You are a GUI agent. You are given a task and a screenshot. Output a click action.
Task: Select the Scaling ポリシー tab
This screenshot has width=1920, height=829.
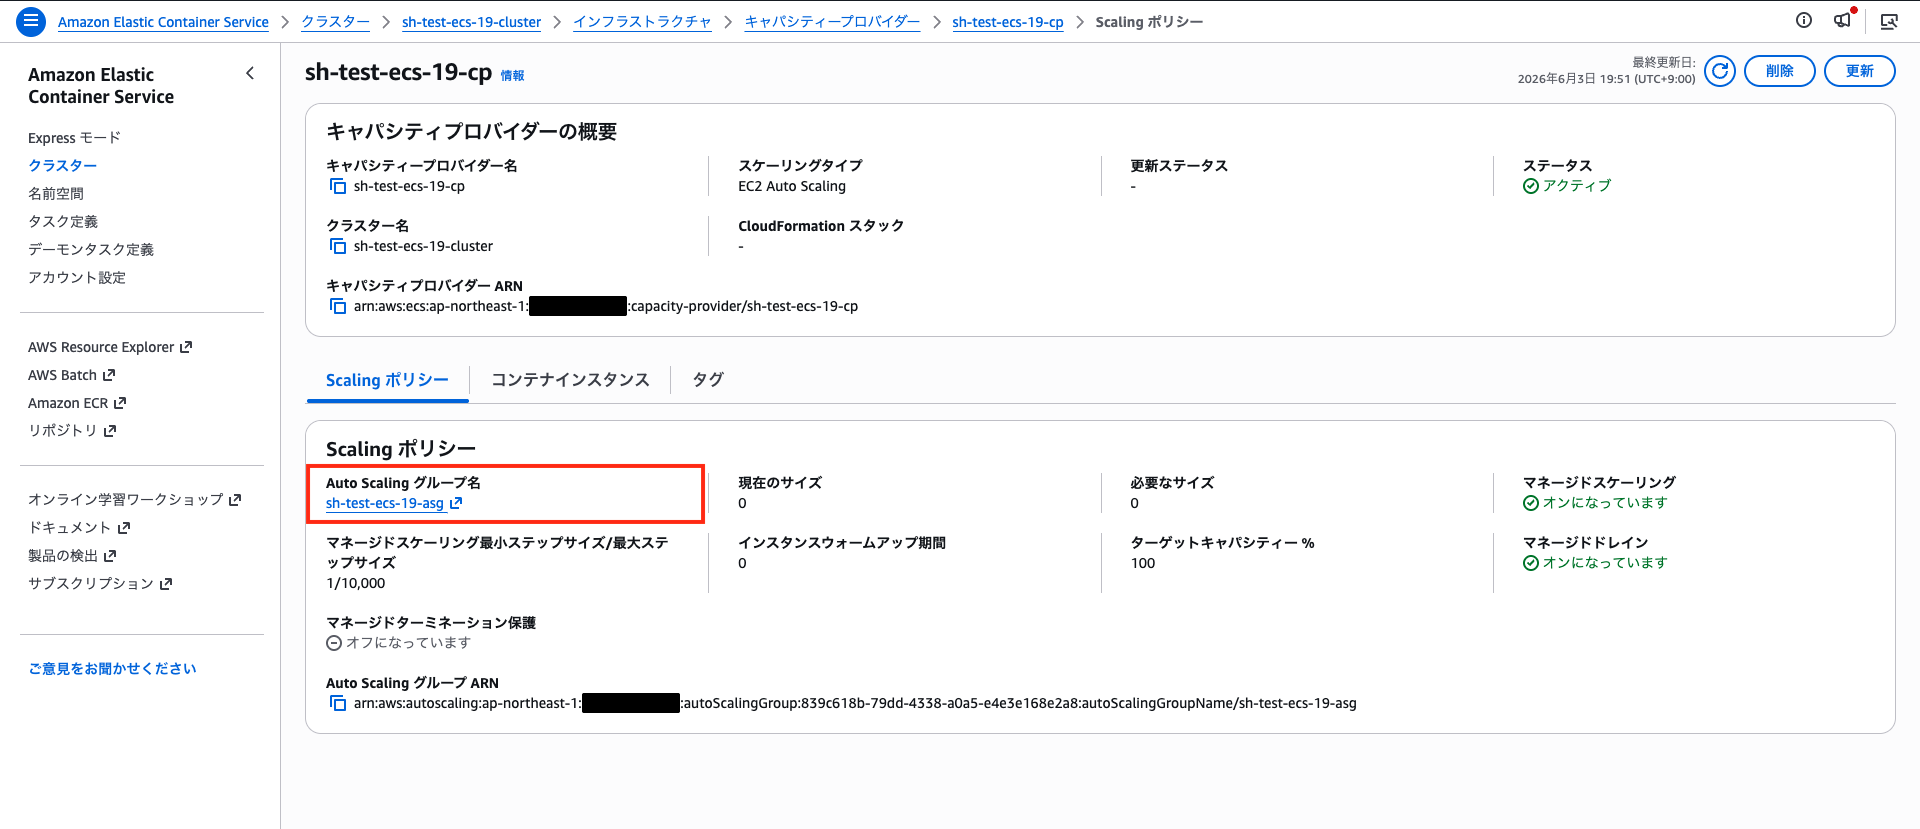click(387, 380)
